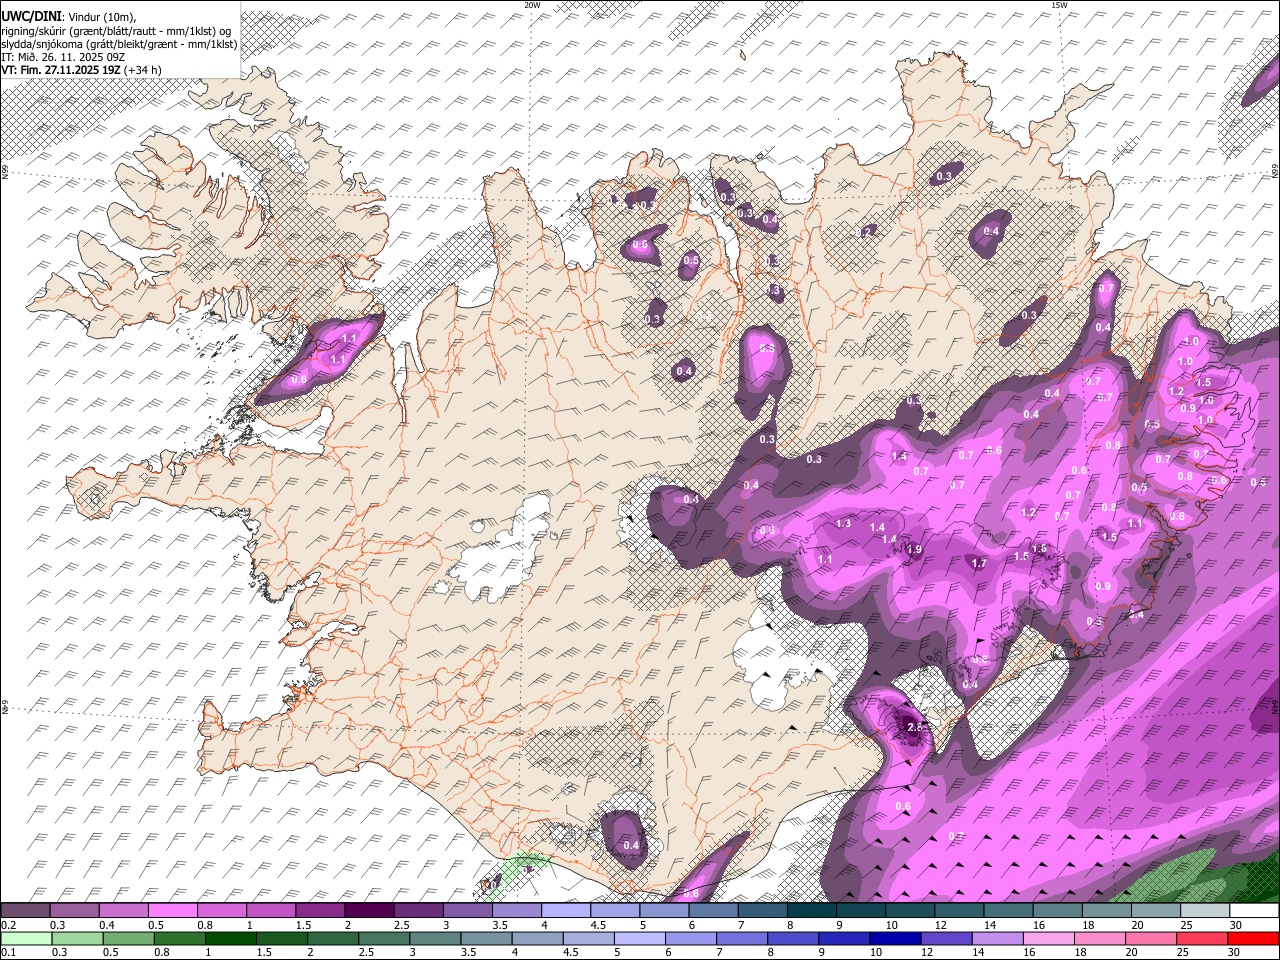
Task: Click the pale green swatch above the 0.1 label
Action: click(27, 938)
